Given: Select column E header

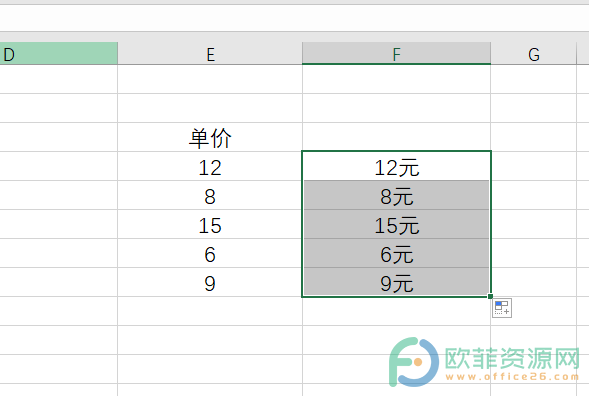Looking at the screenshot, I should 210,53.
